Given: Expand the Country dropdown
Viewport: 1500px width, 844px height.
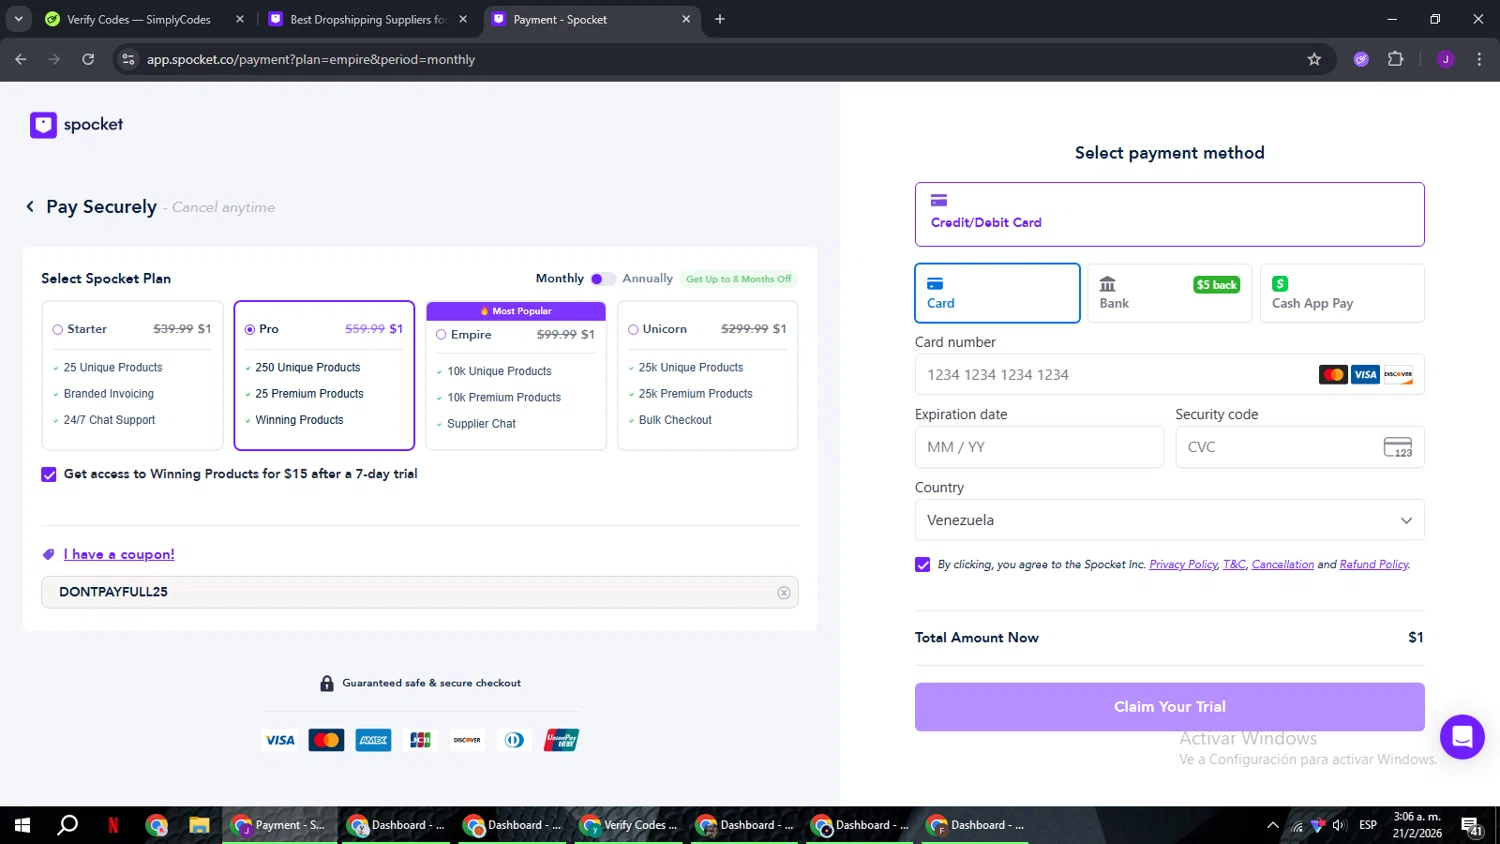Looking at the screenshot, I should 1169,520.
